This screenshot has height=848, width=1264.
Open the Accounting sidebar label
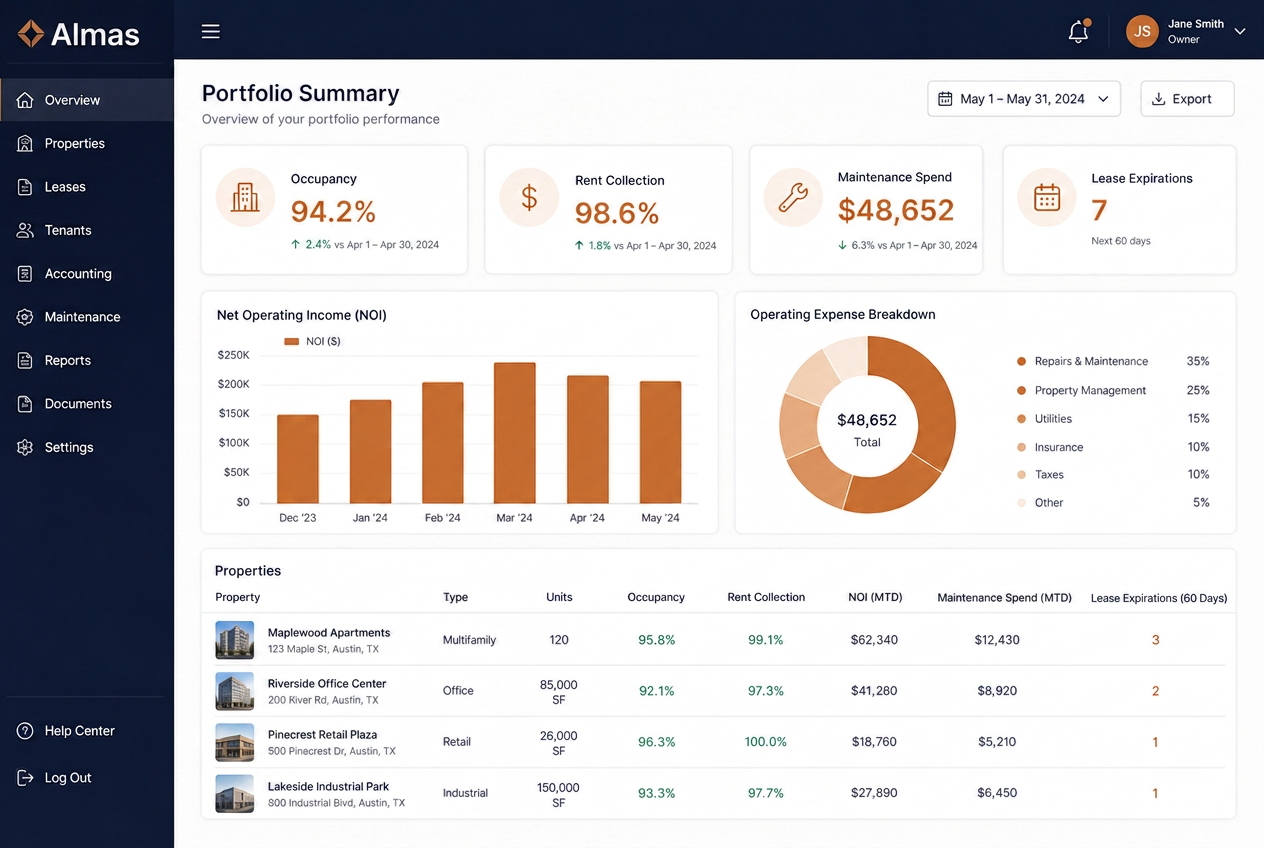coord(78,273)
